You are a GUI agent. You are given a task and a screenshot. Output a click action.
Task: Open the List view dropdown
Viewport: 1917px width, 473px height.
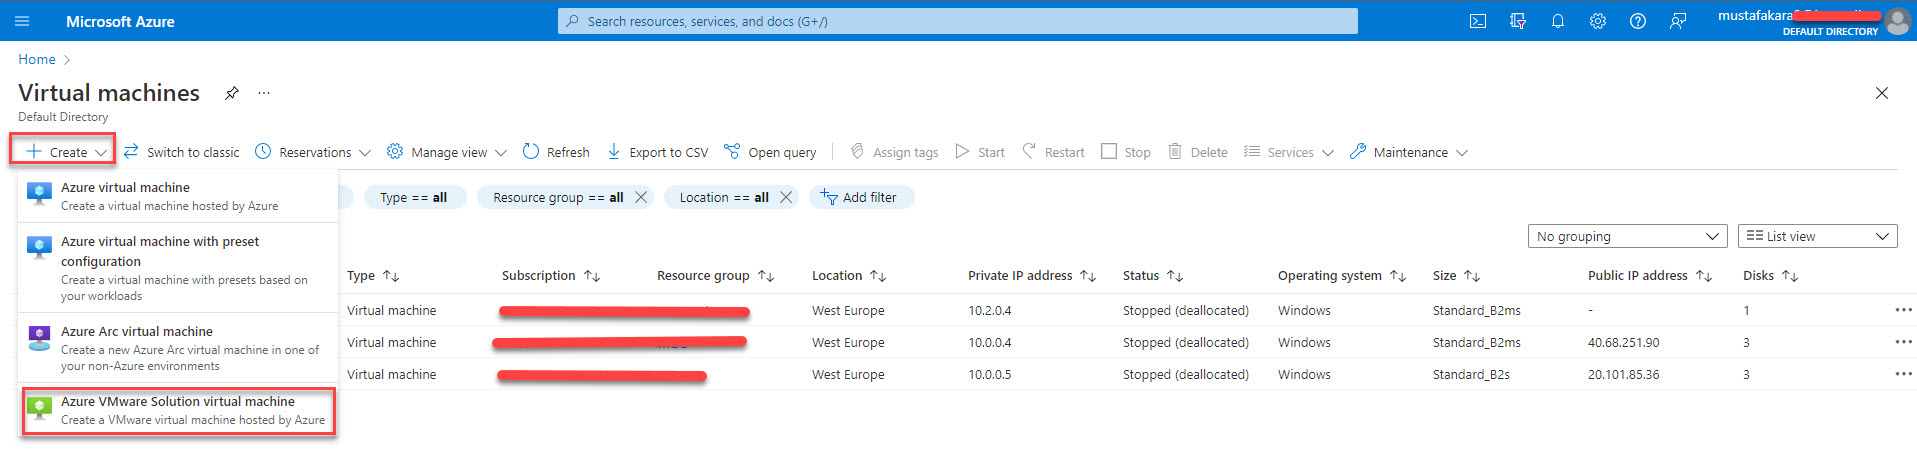tap(1817, 236)
